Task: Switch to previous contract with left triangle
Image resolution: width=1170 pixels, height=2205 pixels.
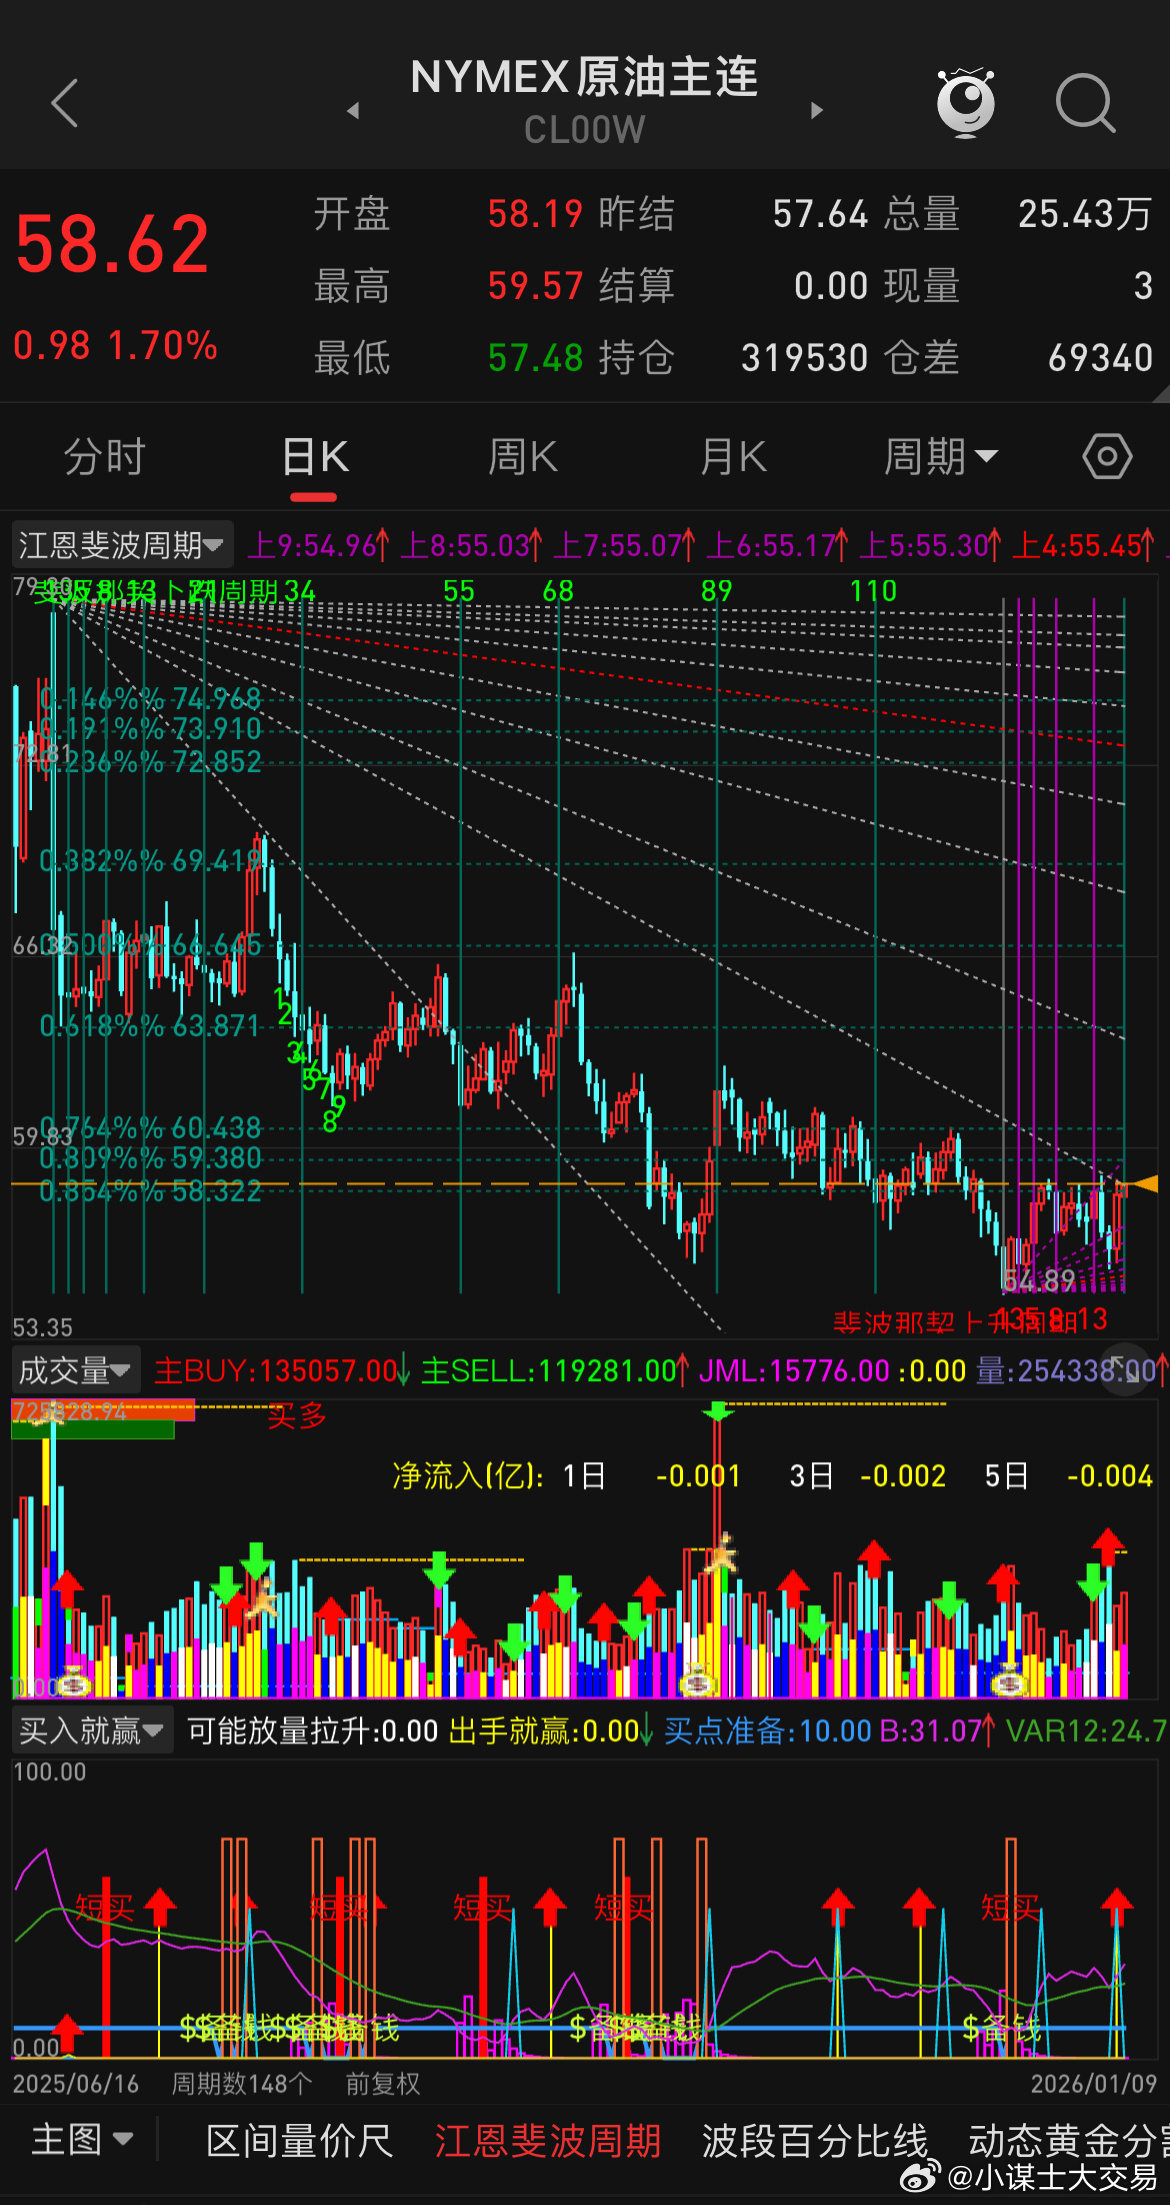Action: coord(353,110)
